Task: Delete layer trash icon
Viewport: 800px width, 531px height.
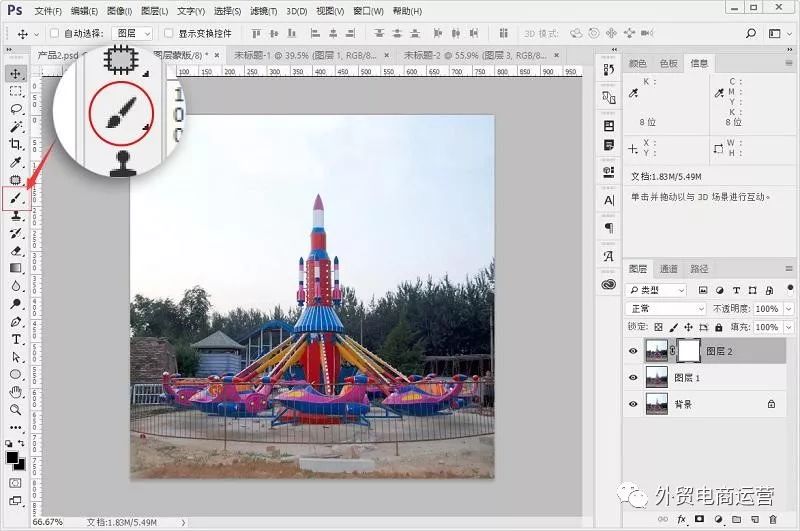Action: point(773,519)
